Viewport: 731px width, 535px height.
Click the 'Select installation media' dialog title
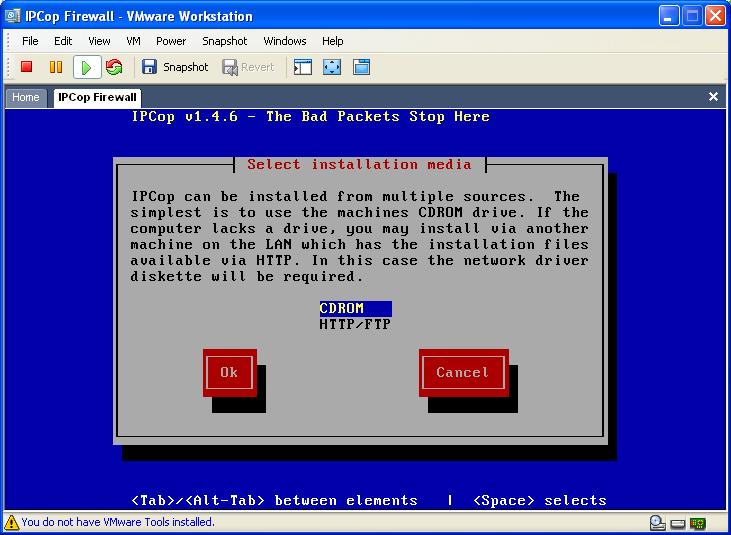coord(359,165)
